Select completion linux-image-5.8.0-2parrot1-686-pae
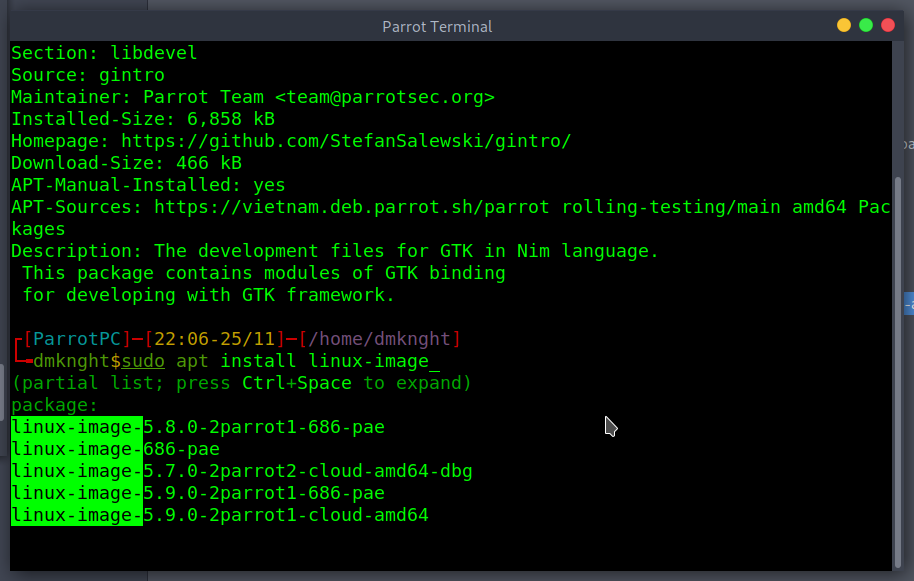This screenshot has width=914, height=581. point(198,427)
